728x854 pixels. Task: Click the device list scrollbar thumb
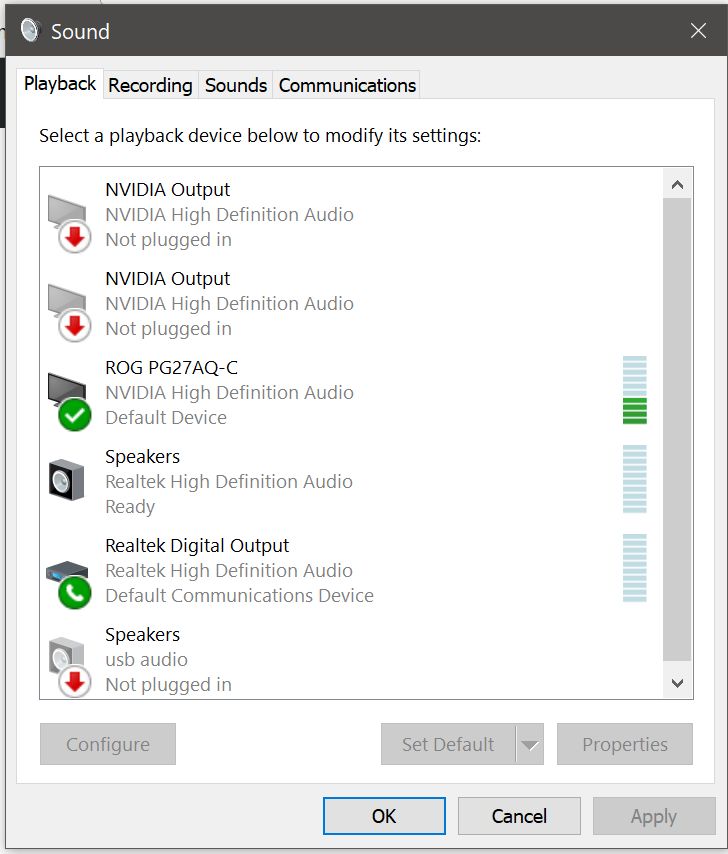pyautogui.click(x=677, y=429)
